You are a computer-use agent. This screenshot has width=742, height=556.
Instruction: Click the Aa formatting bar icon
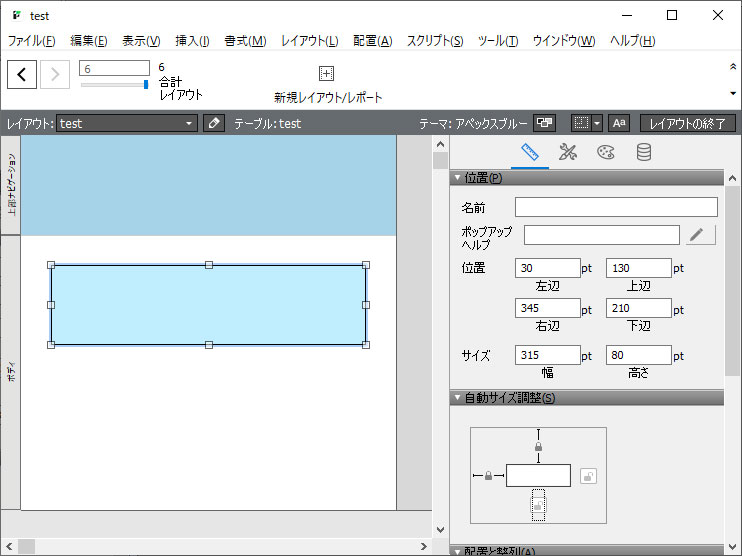(619, 124)
